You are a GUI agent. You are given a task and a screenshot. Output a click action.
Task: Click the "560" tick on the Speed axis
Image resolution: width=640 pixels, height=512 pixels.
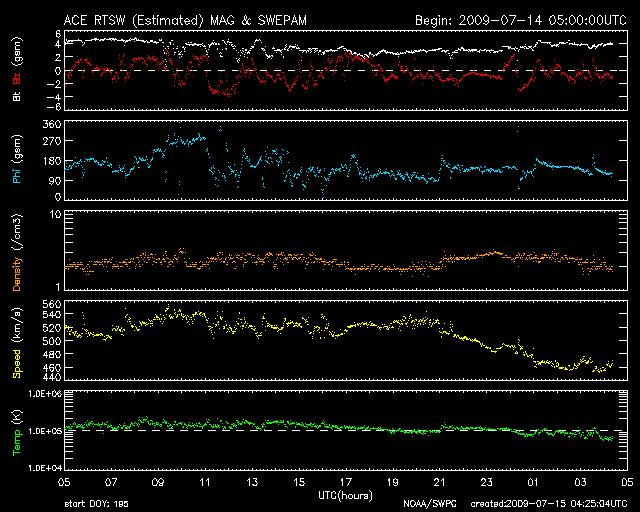[52, 304]
